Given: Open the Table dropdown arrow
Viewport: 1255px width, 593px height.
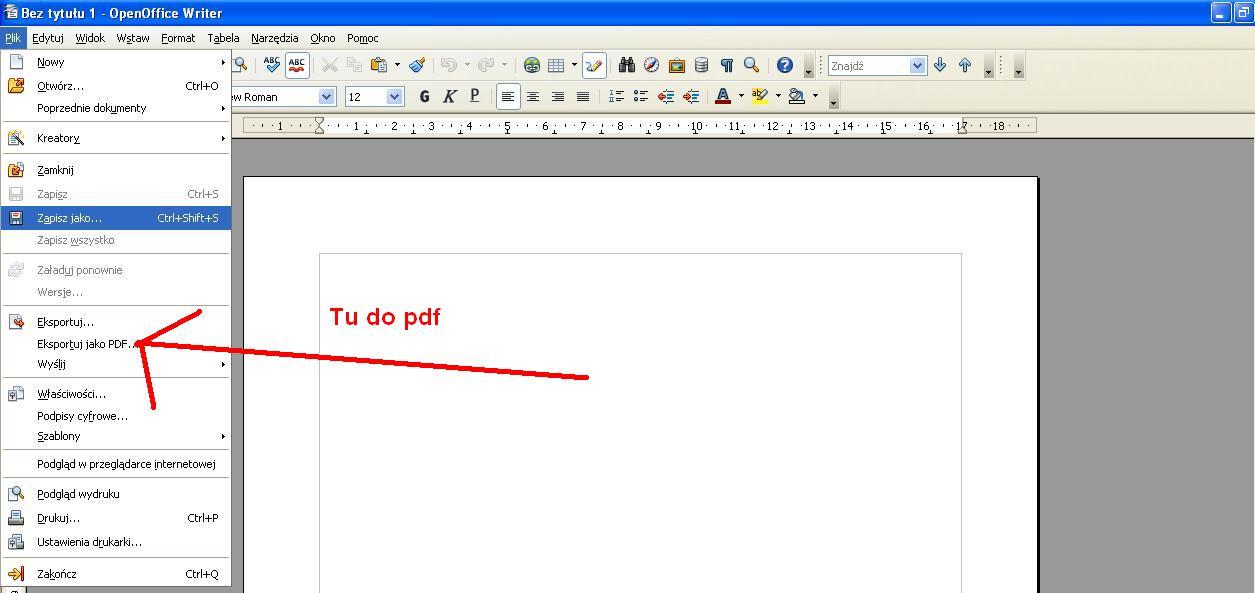Looking at the screenshot, I should pos(574,65).
